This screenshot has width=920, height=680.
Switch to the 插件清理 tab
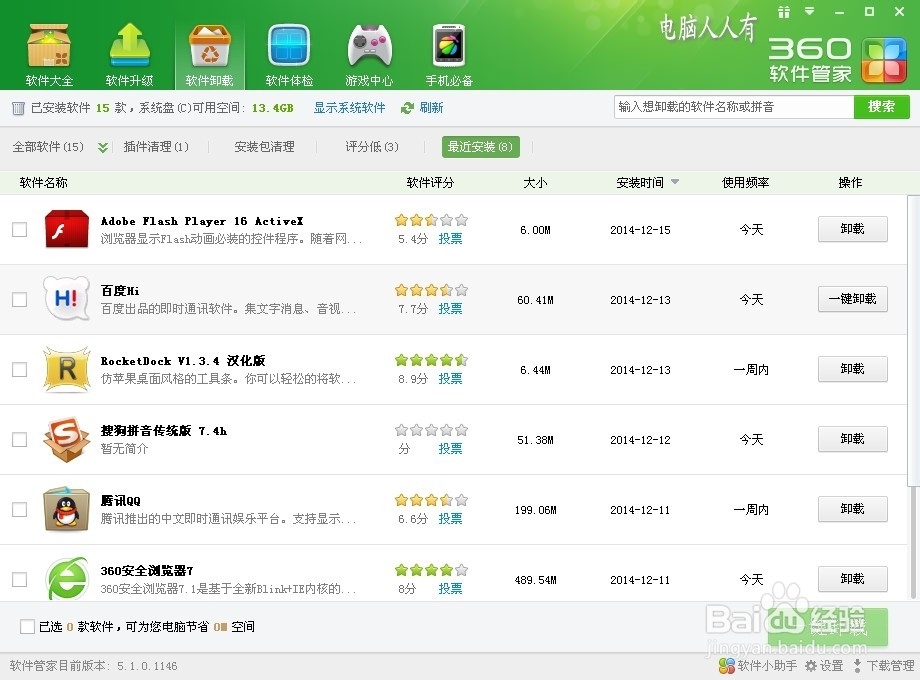156,145
